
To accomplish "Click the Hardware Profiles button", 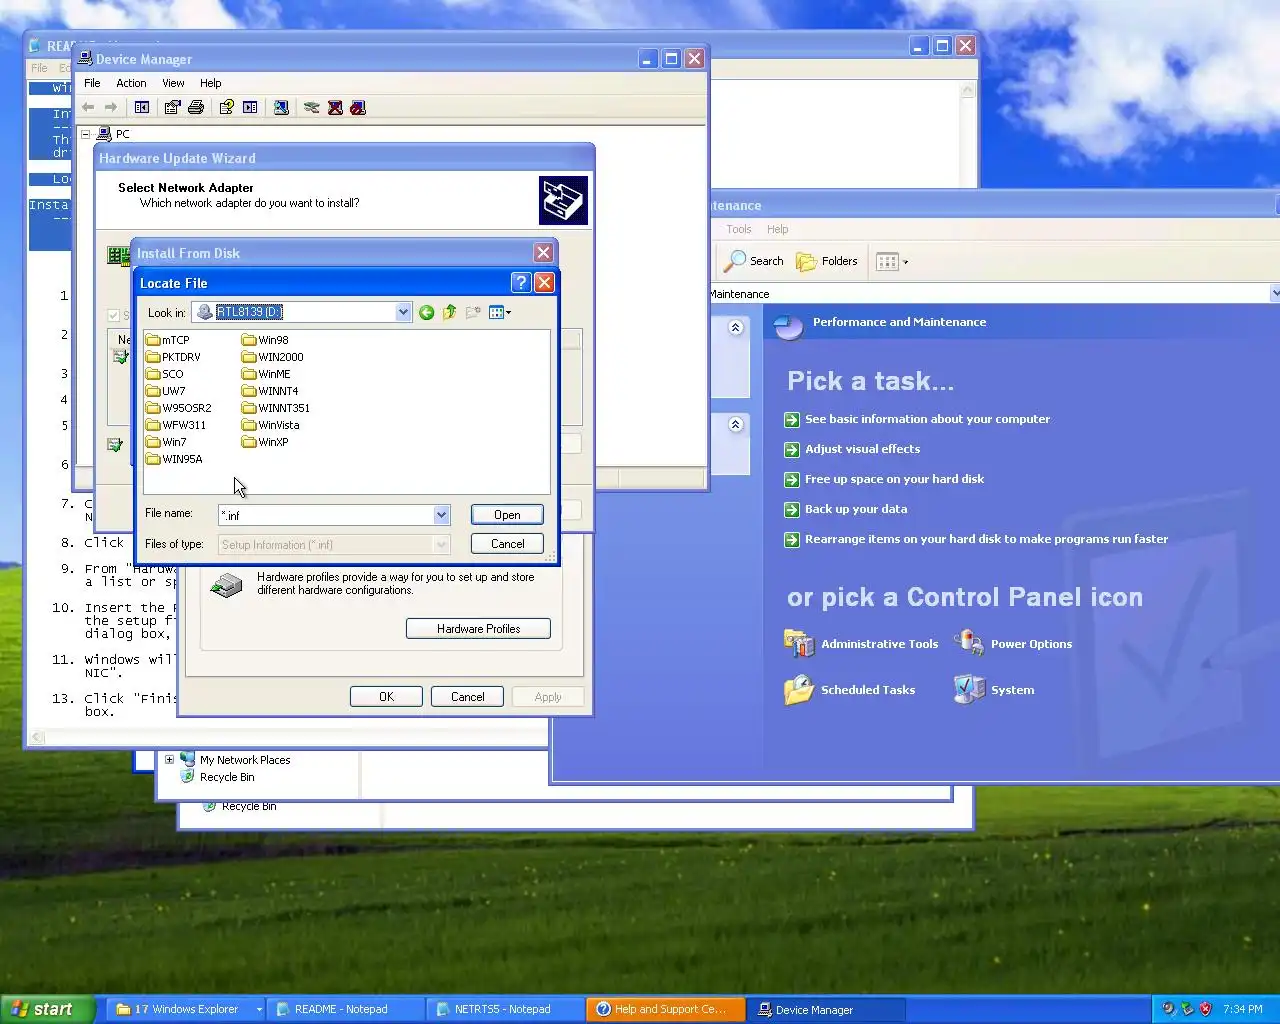I will point(478,629).
